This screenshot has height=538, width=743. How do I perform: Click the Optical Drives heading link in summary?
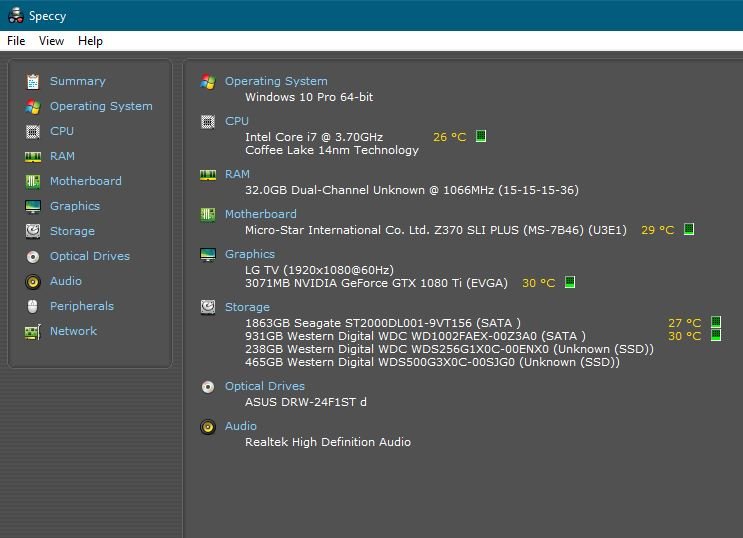265,386
